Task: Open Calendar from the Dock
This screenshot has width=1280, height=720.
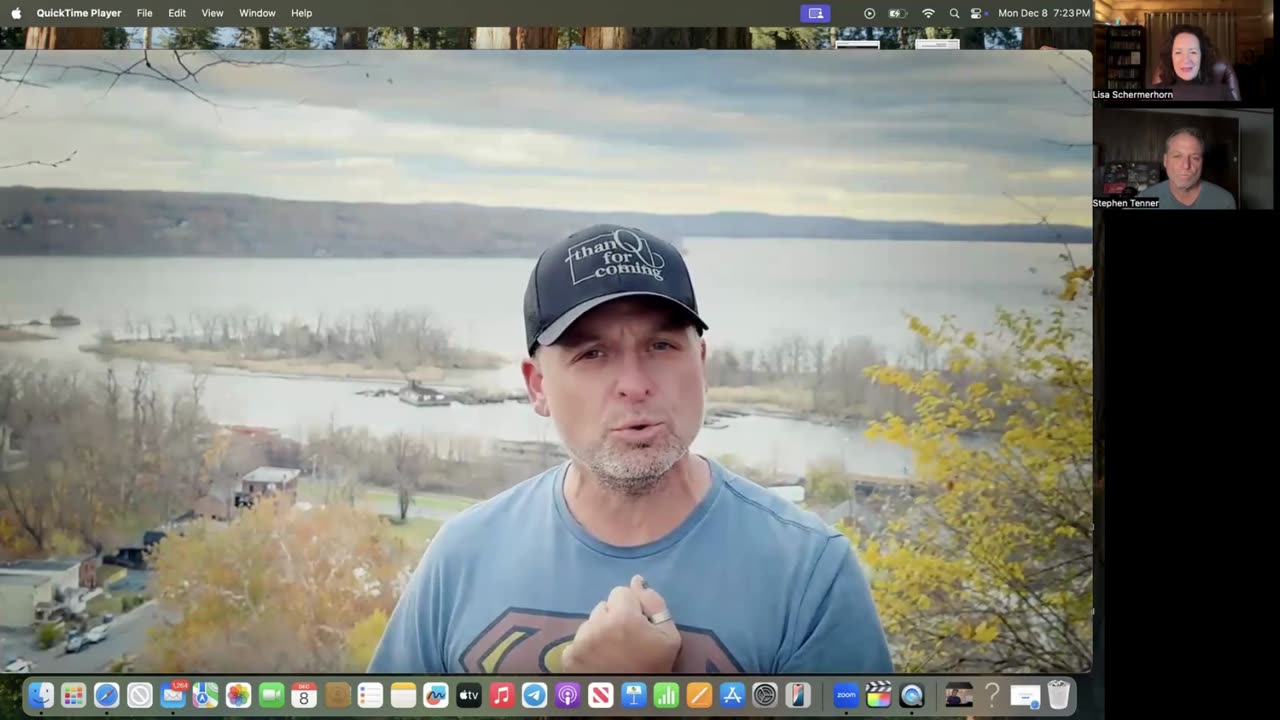Action: click(304, 695)
